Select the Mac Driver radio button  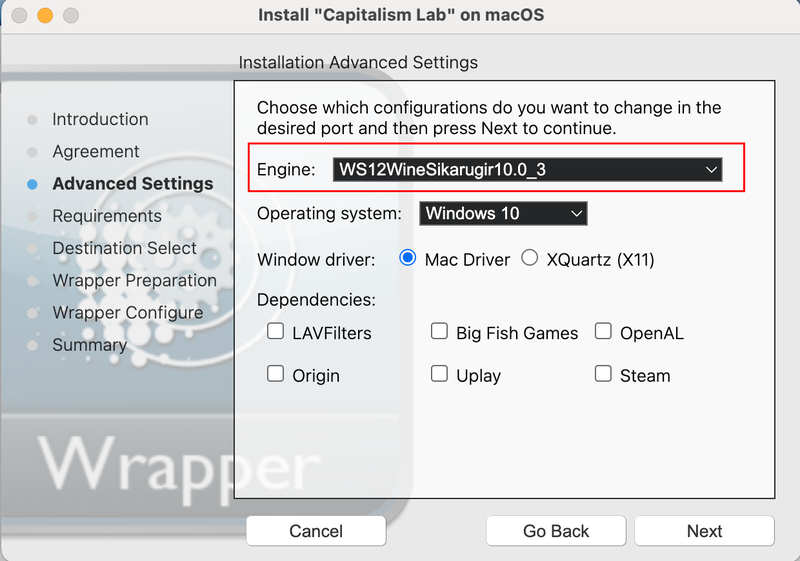[x=408, y=259]
